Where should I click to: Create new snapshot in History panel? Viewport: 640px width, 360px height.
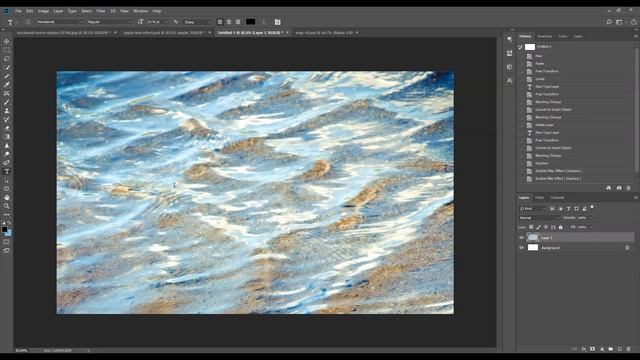[619, 188]
